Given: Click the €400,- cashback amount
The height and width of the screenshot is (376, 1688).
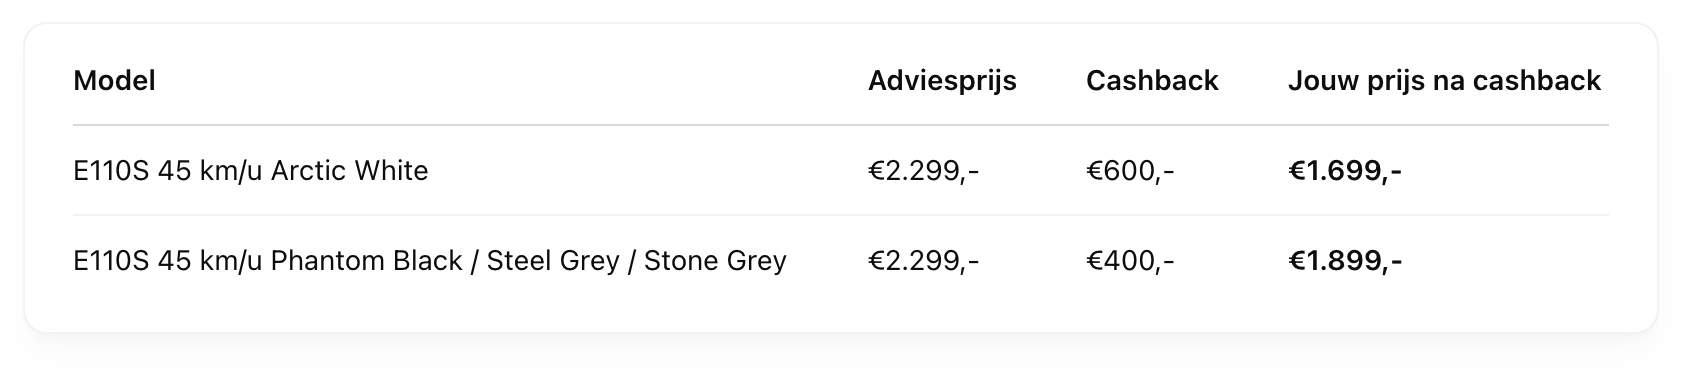Looking at the screenshot, I should point(1130,261).
